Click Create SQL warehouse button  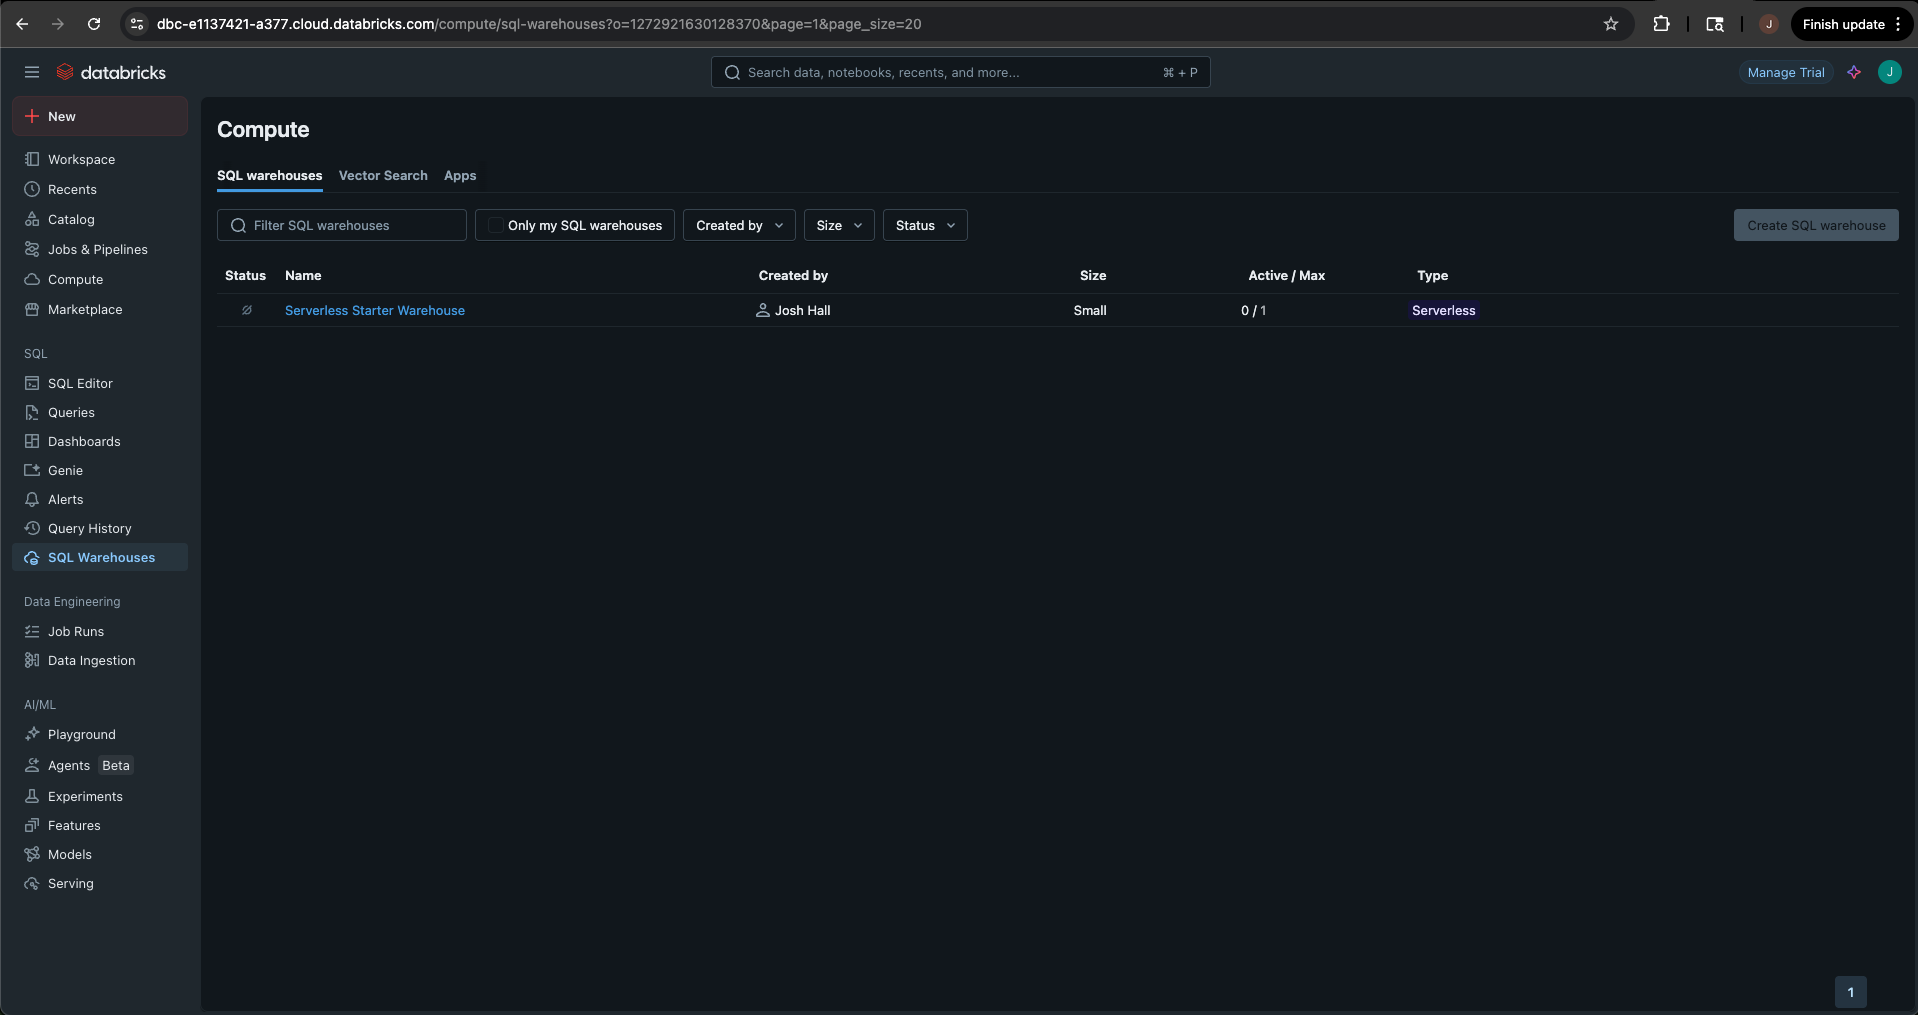1816,225
